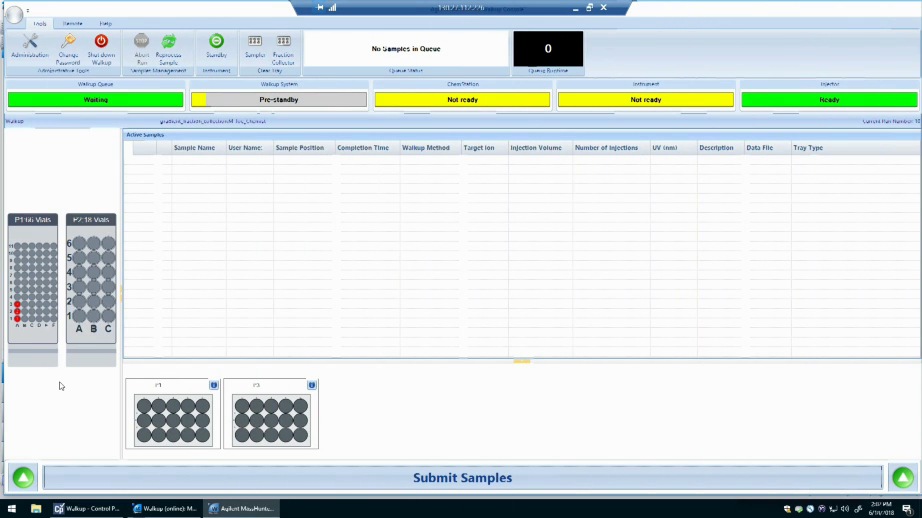Click the left green up-arrow button
The width and height of the screenshot is (922, 518).
coord(23,478)
